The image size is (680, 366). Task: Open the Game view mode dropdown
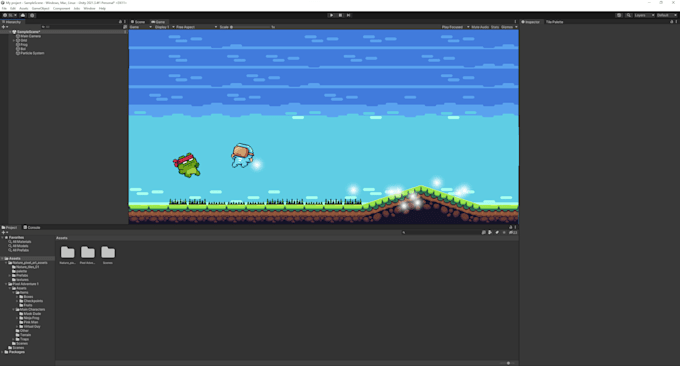(141, 27)
